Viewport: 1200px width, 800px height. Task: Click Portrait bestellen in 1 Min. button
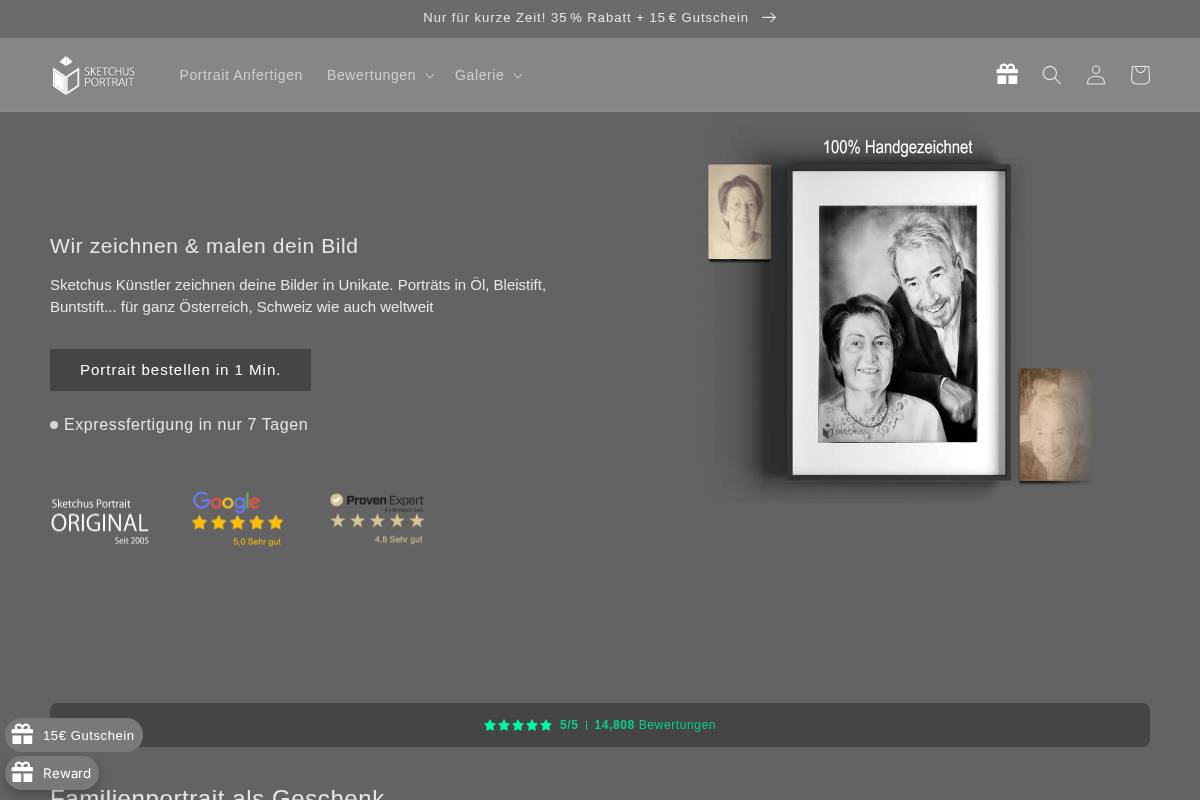click(x=180, y=370)
